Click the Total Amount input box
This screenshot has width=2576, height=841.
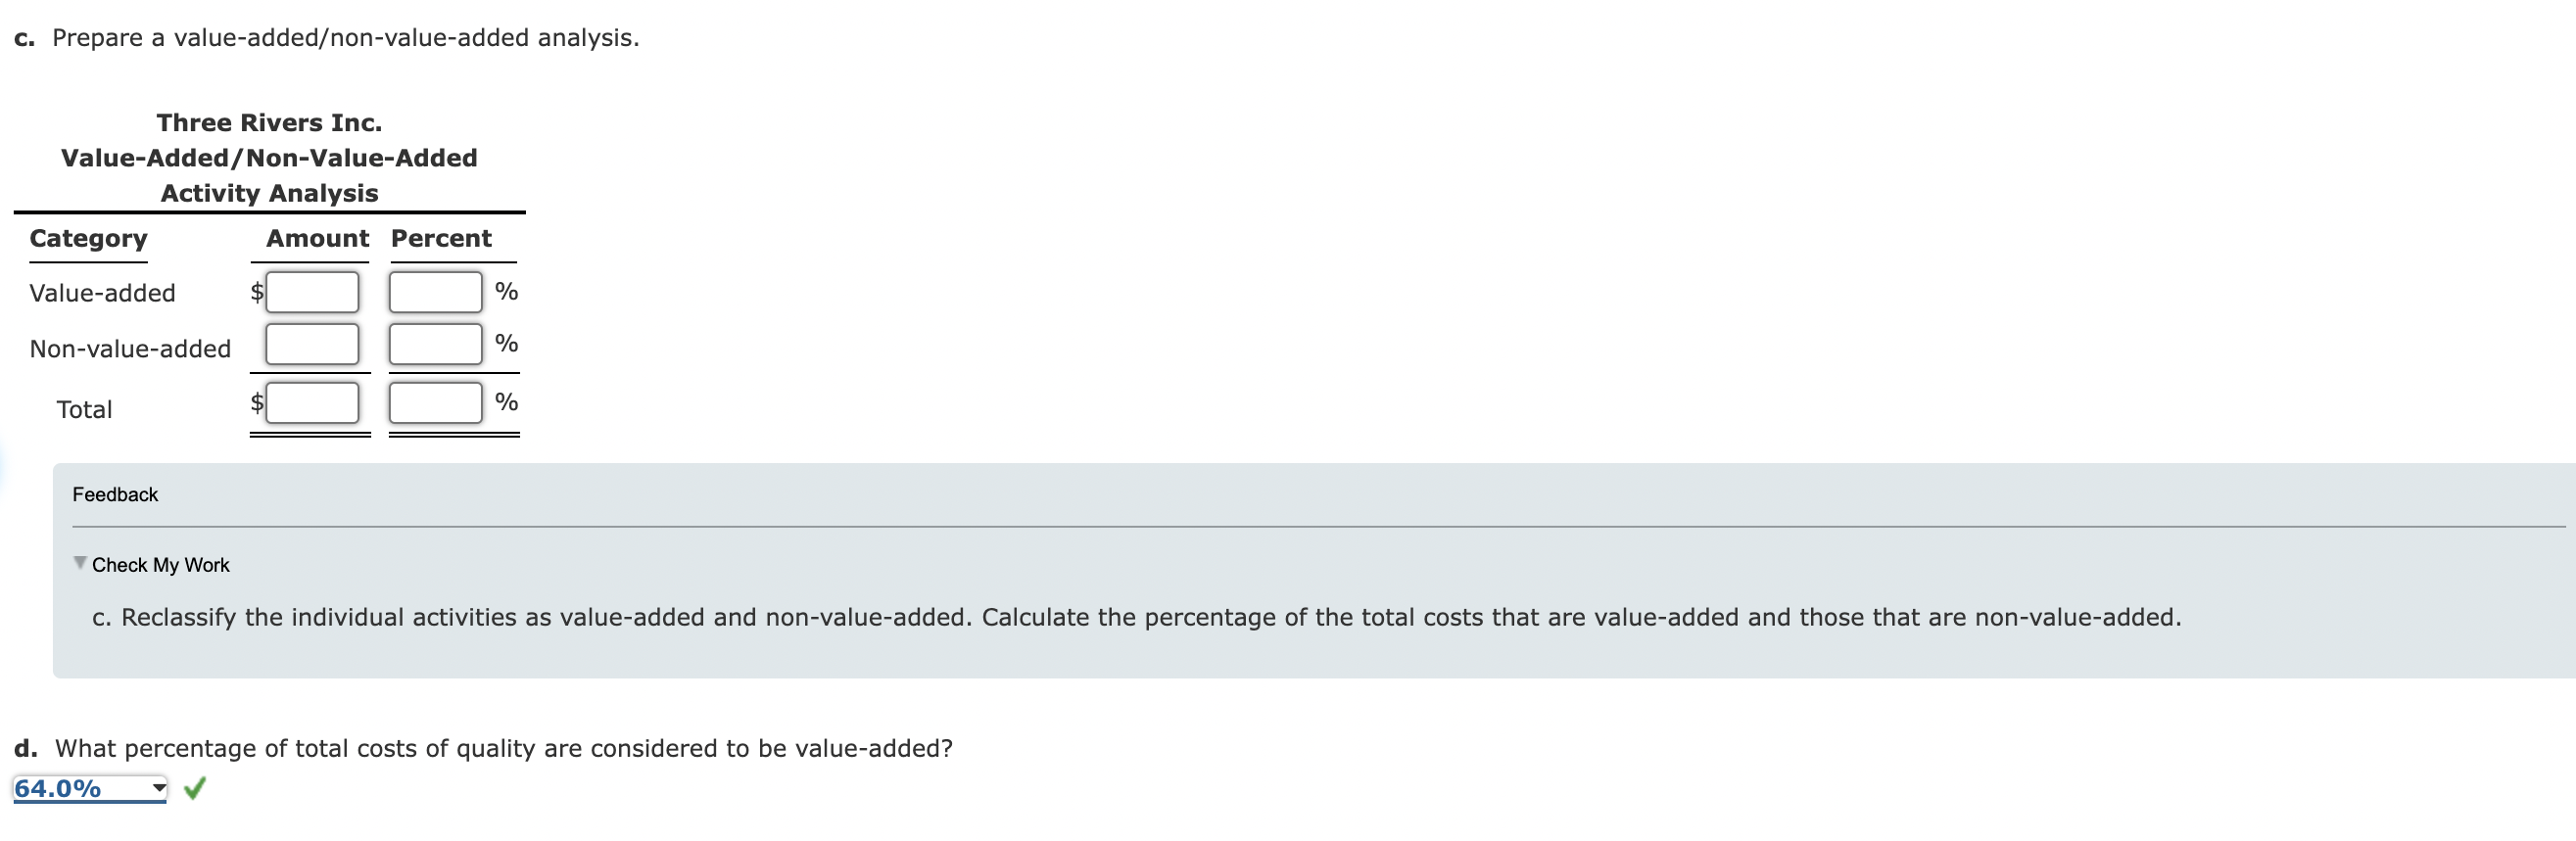[x=311, y=403]
